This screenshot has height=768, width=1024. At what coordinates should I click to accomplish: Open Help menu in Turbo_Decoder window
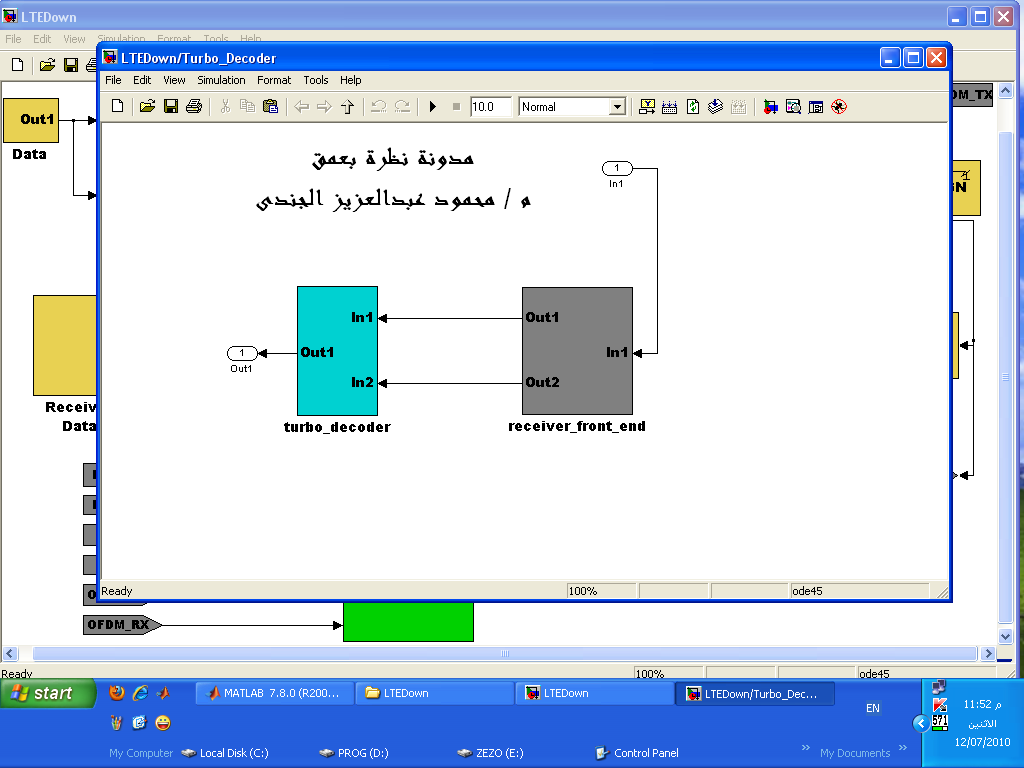[x=350, y=80]
